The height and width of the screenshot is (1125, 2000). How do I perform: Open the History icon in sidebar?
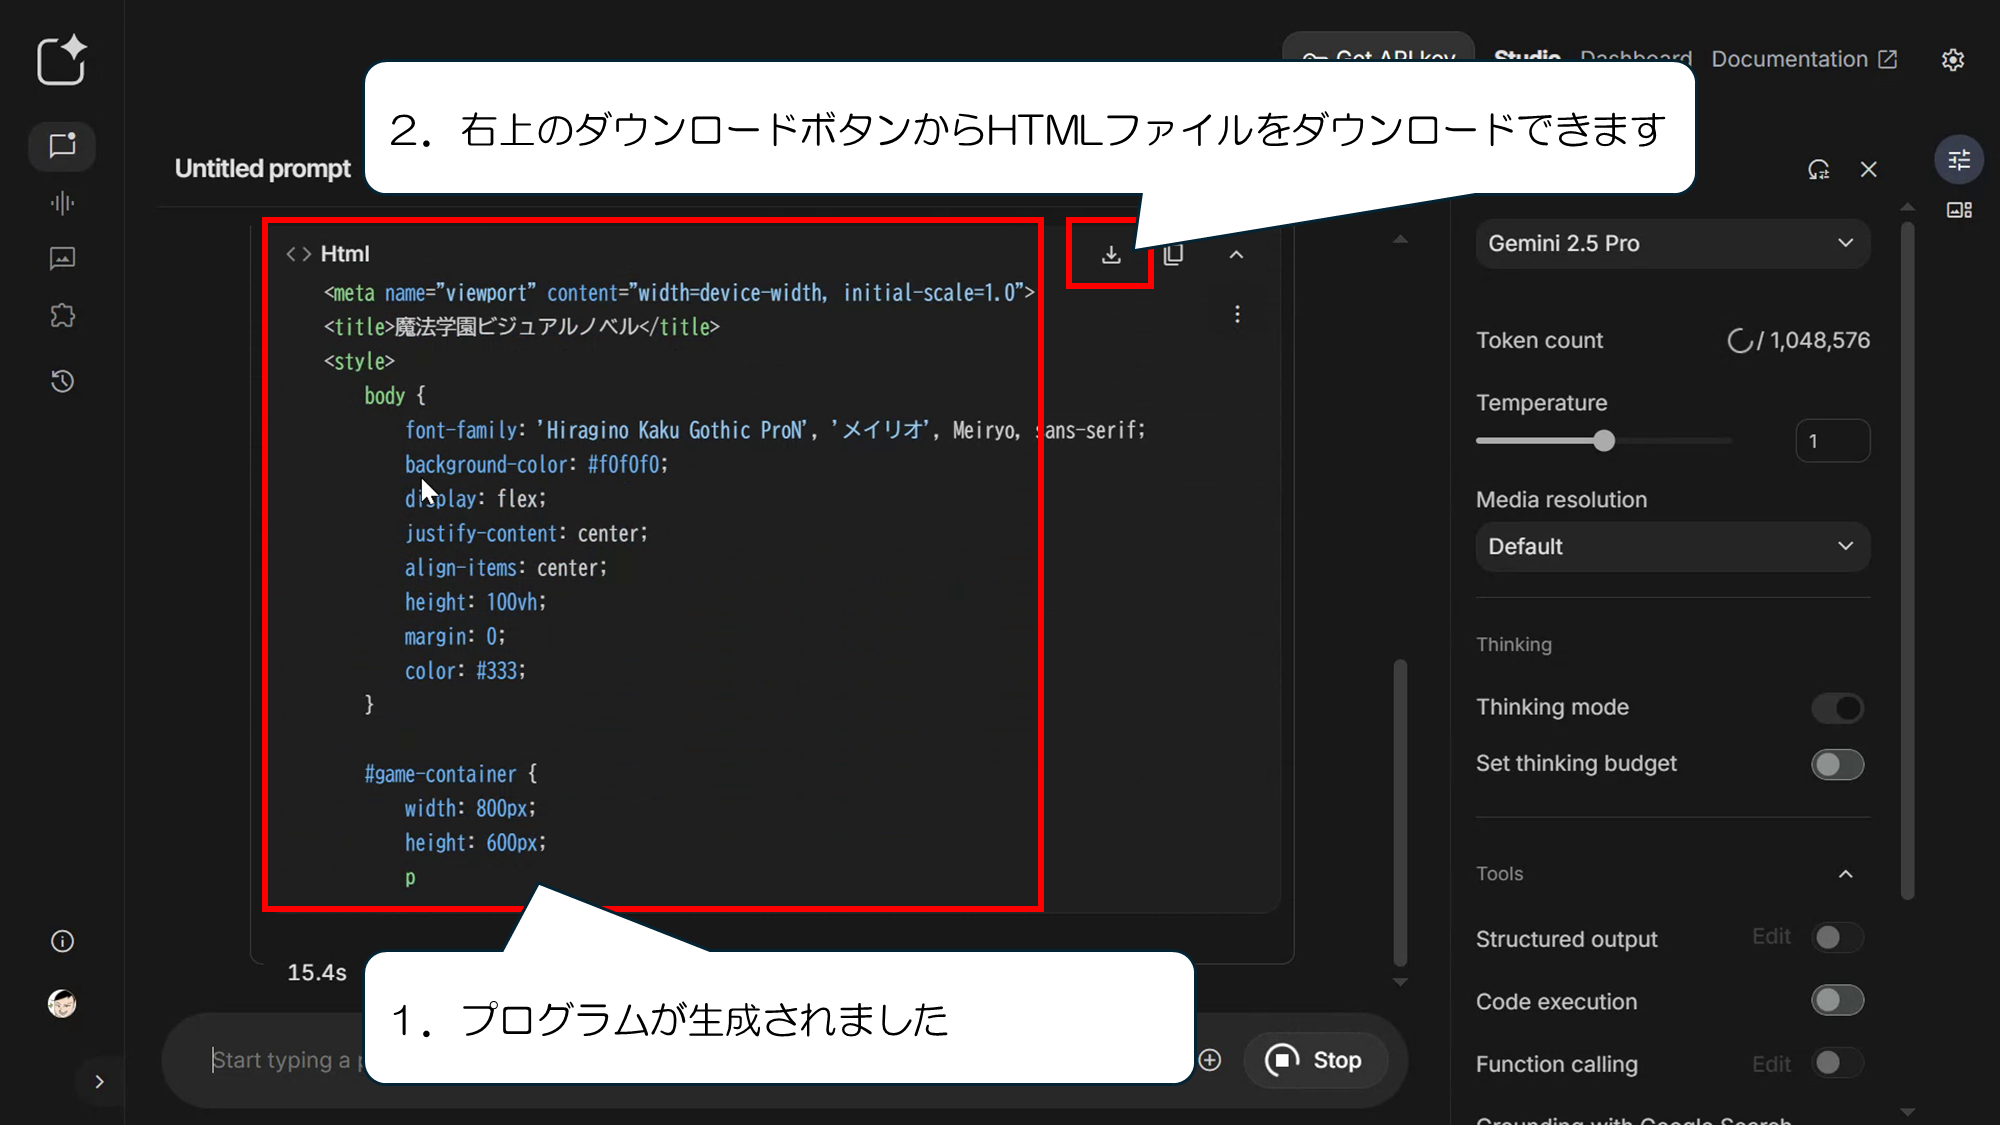click(x=62, y=381)
